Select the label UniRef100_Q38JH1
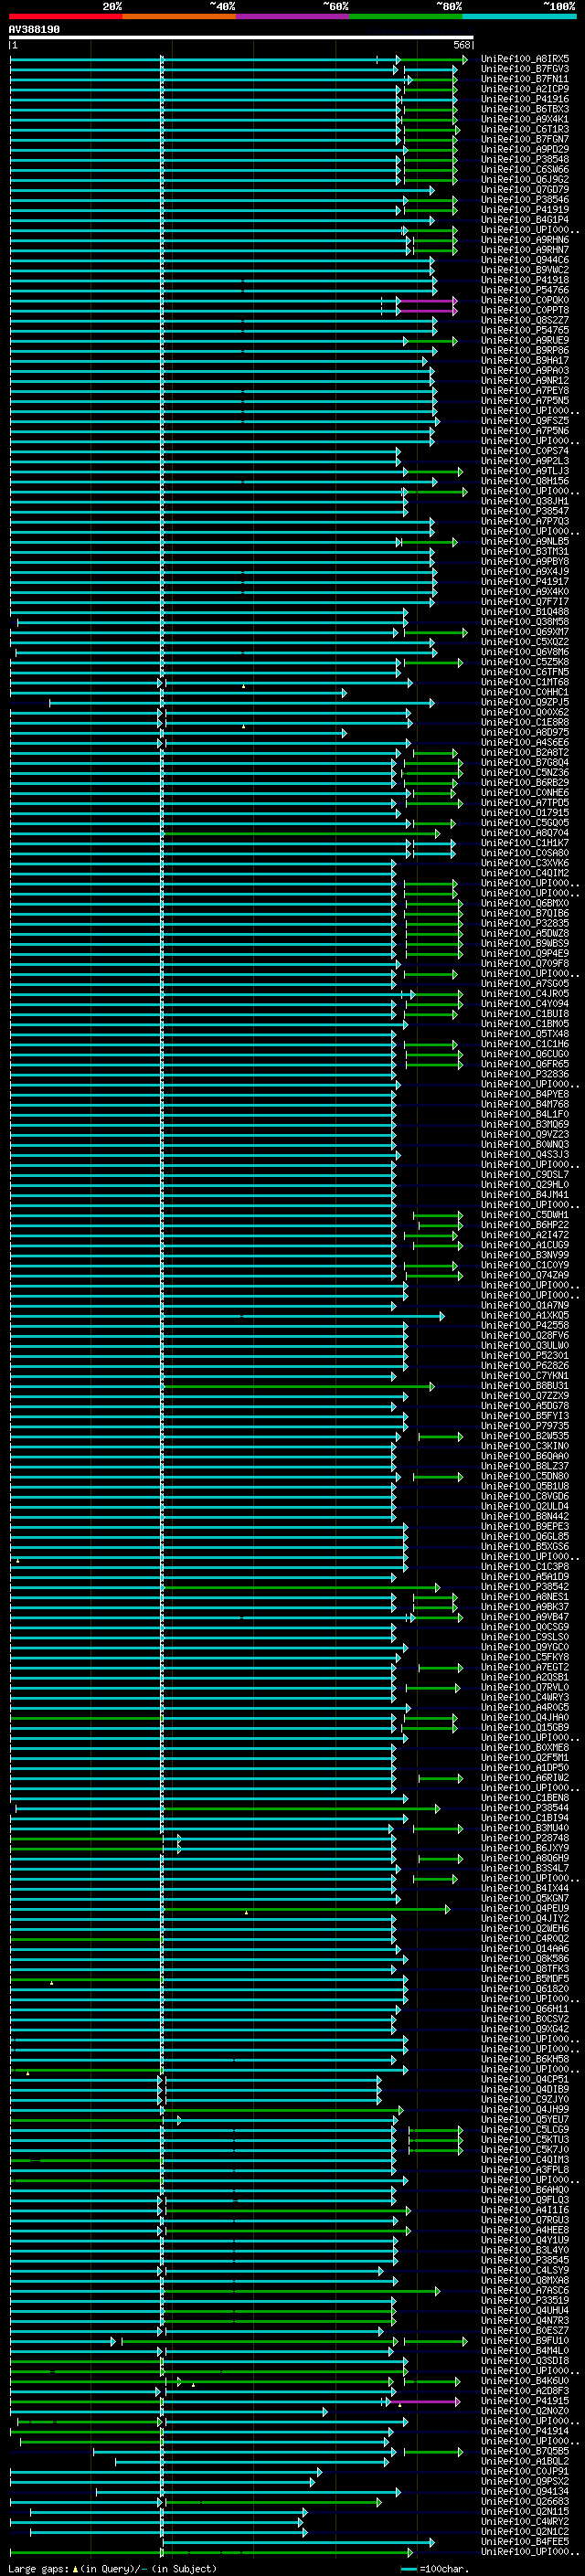Screen dimensions: 585x2576 525,501
